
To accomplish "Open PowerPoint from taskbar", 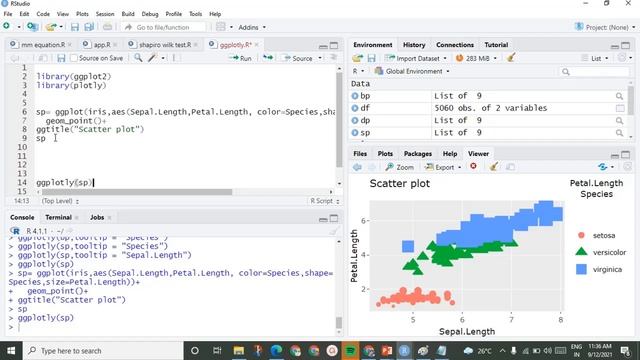I will tap(387, 351).
